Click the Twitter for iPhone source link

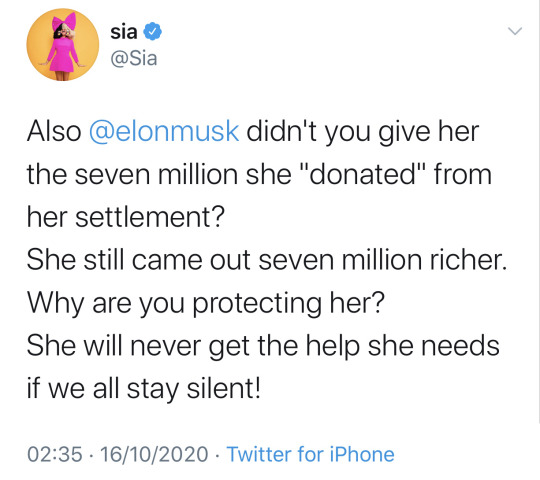tap(310, 453)
